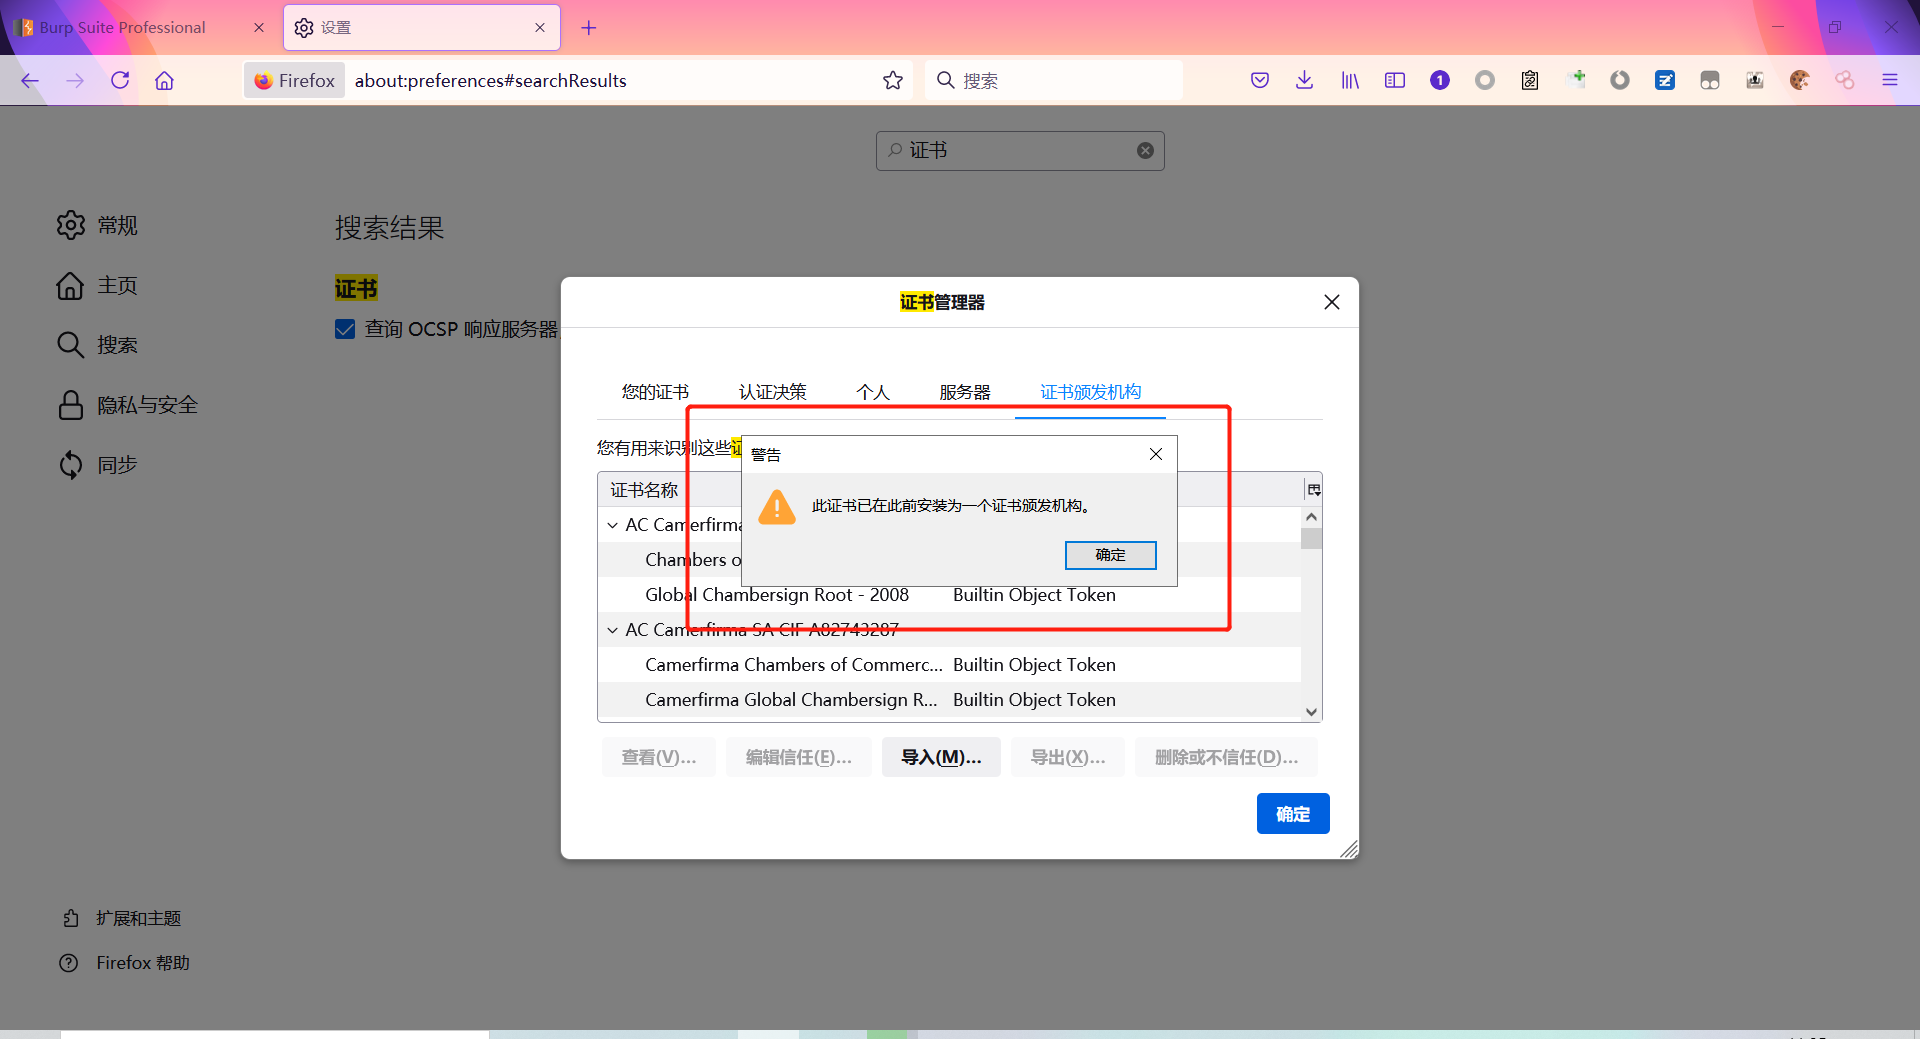Image resolution: width=1920 pixels, height=1039 pixels.
Task: Click the blue Z extension icon
Action: coord(1665,80)
